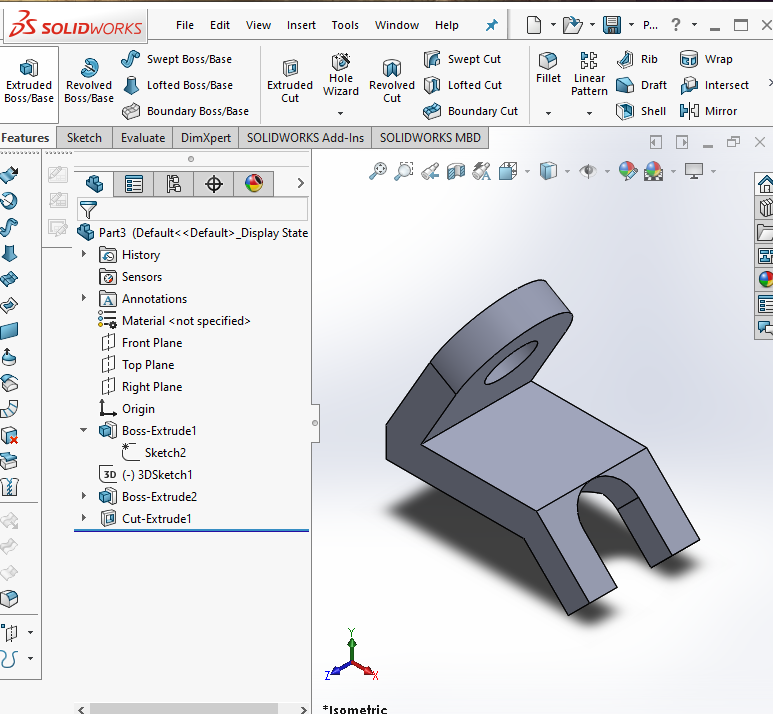The width and height of the screenshot is (773, 714).
Task: Expand the Boss-Extrude2 feature
Action: pyautogui.click(x=84, y=496)
